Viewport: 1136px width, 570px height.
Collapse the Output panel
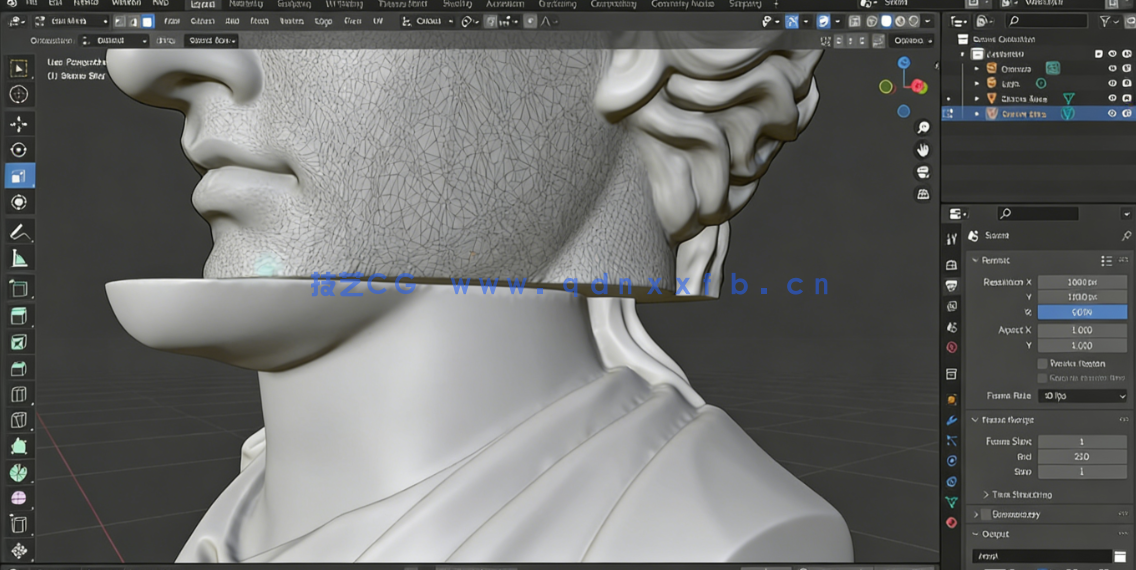[x=975, y=535]
